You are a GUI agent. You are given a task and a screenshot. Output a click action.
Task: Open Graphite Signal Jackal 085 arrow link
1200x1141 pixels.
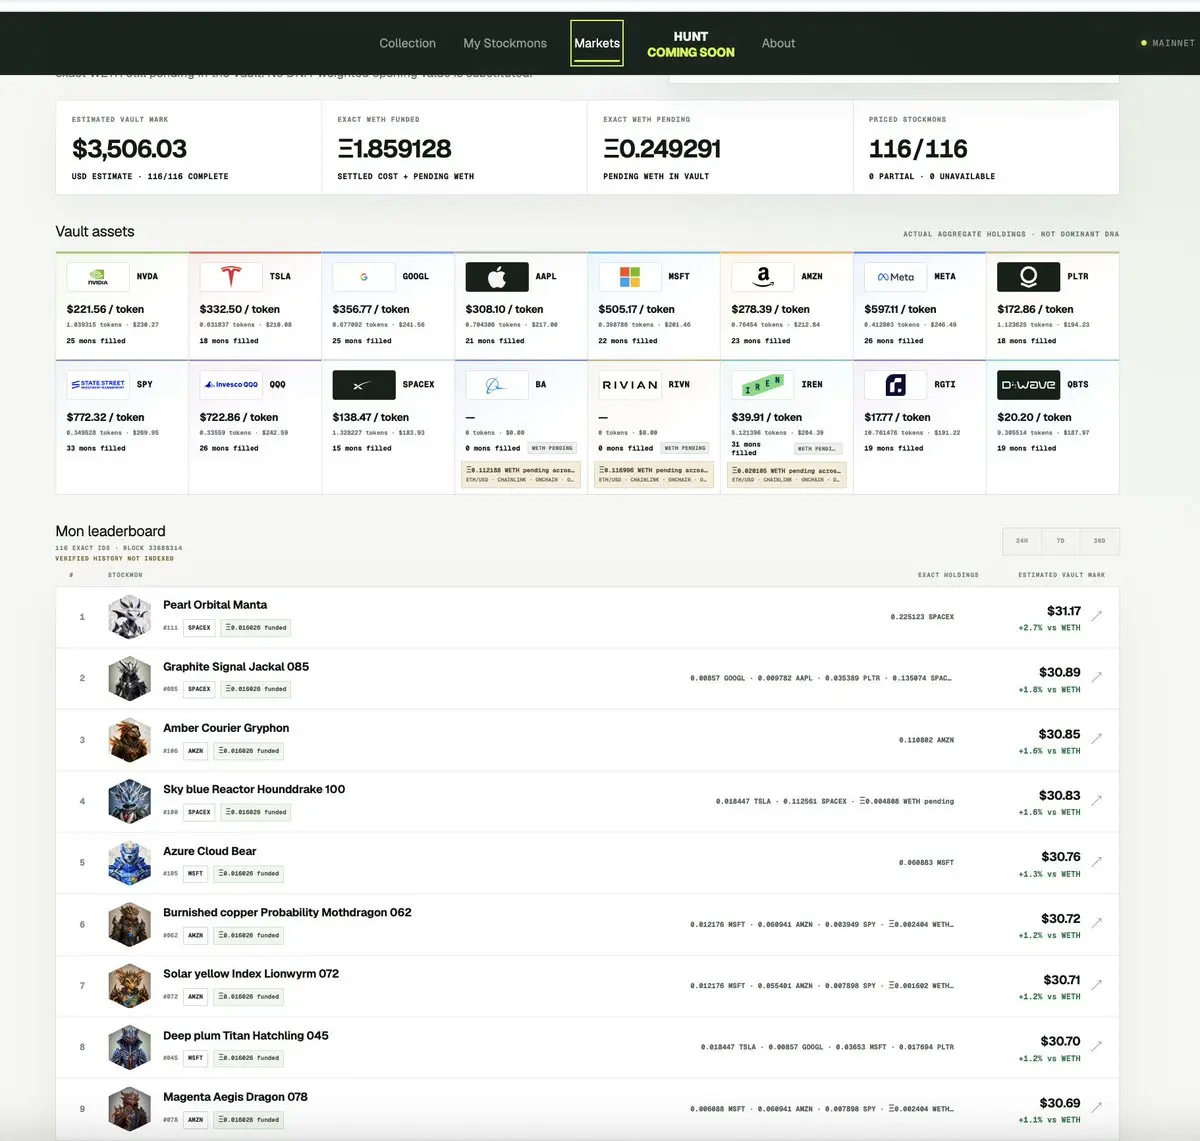point(1097,677)
